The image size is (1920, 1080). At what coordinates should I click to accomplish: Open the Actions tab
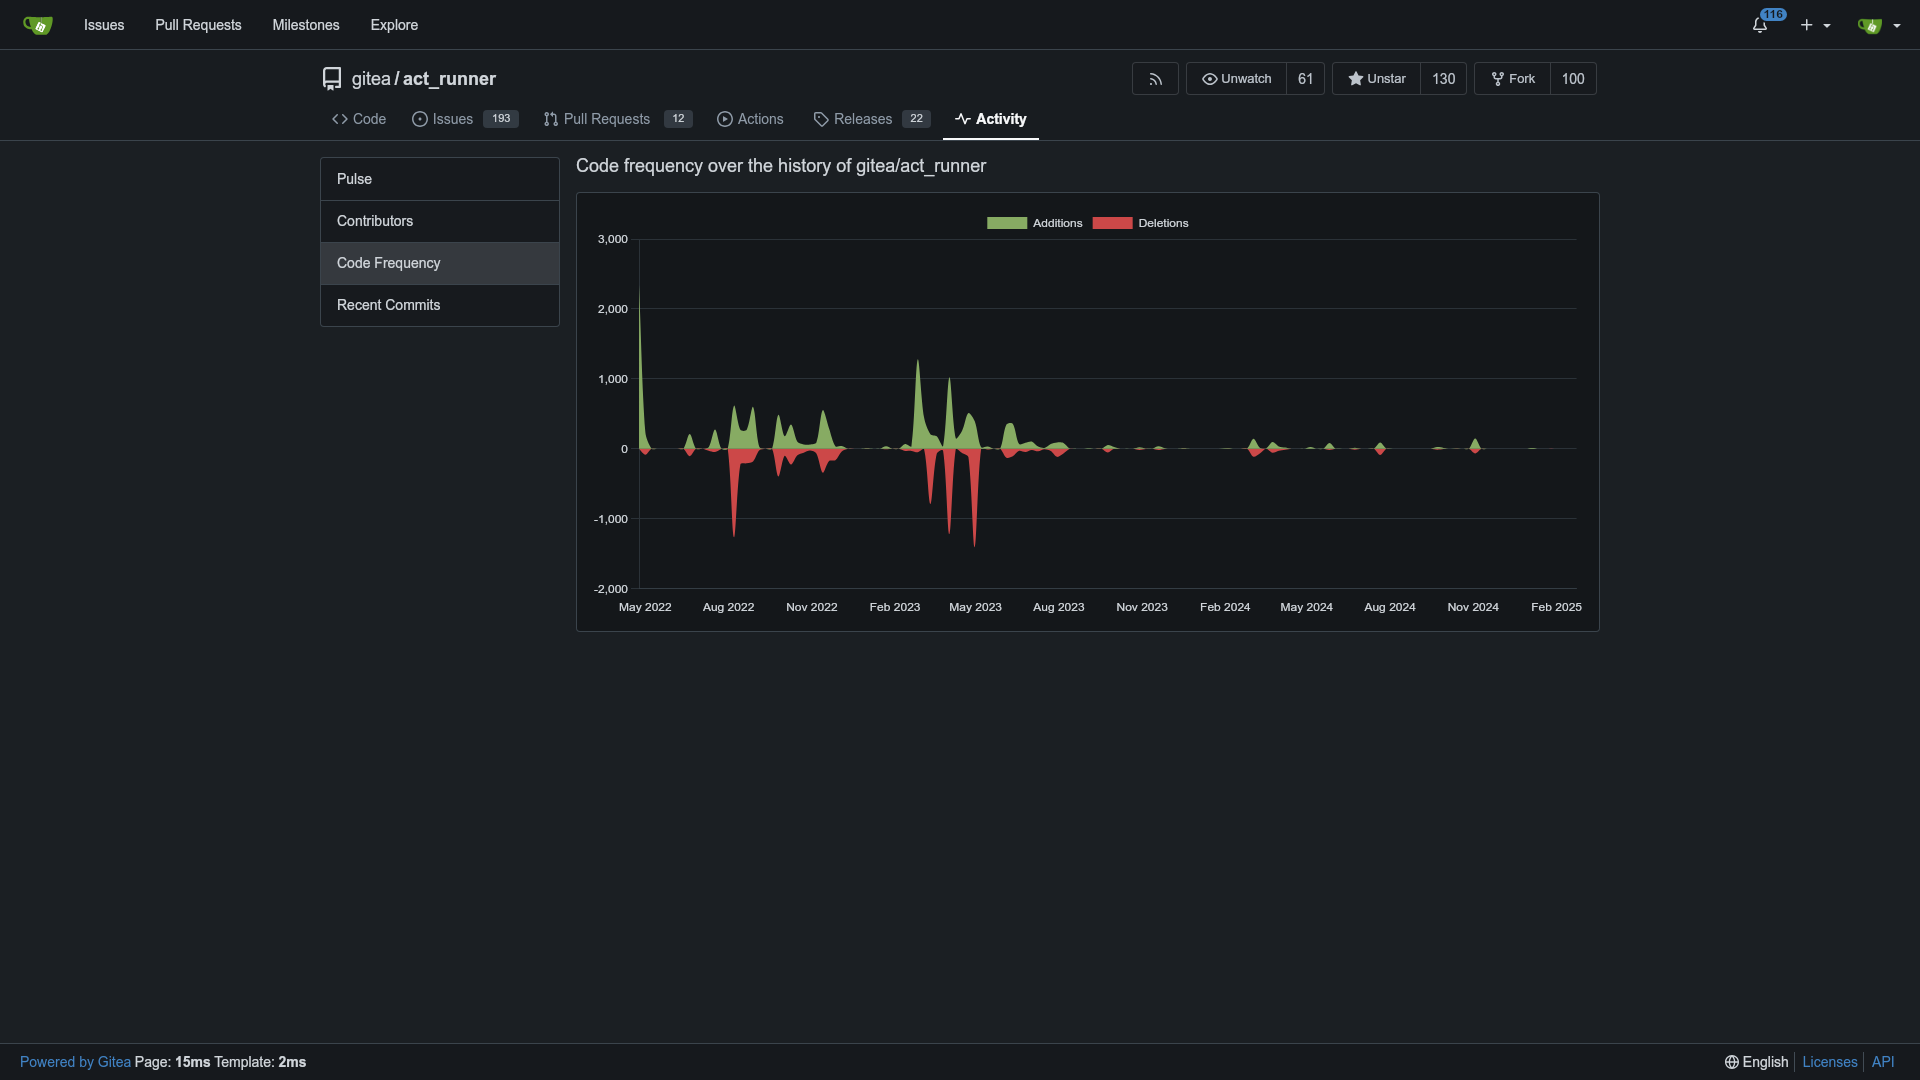pyautogui.click(x=750, y=119)
